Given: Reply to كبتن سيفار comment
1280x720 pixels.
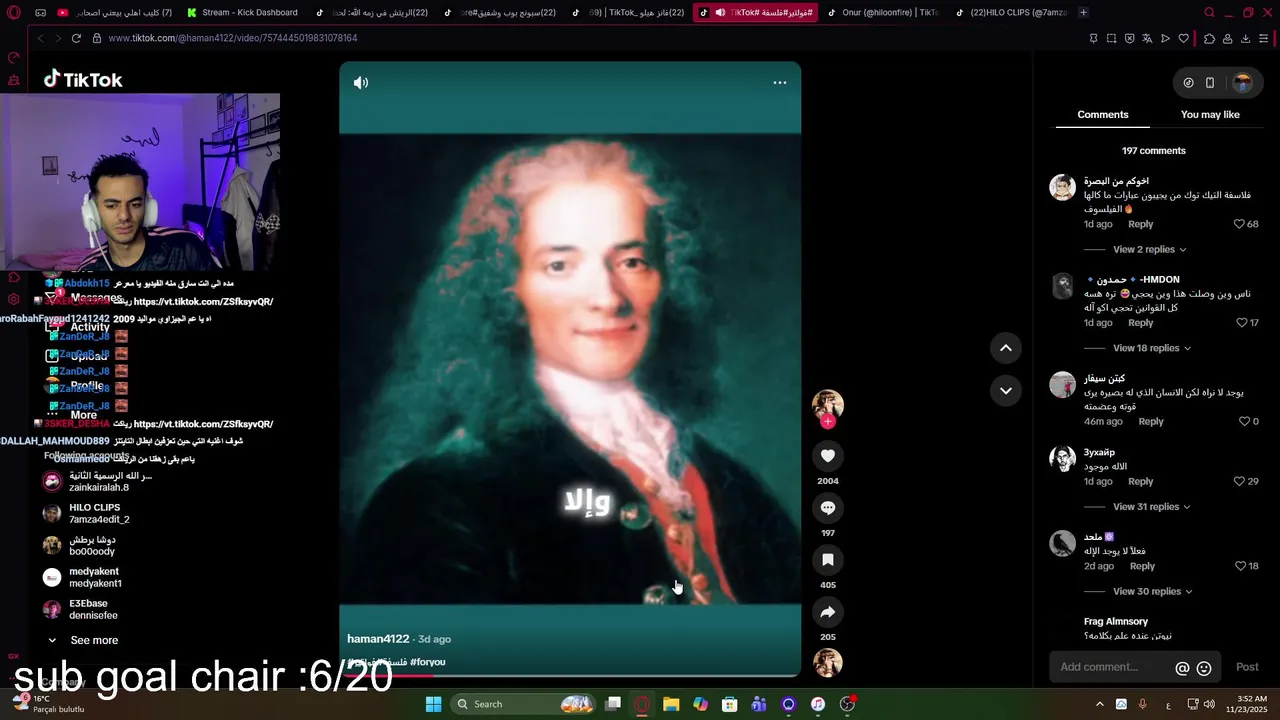Looking at the screenshot, I should [x=1151, y=422].
